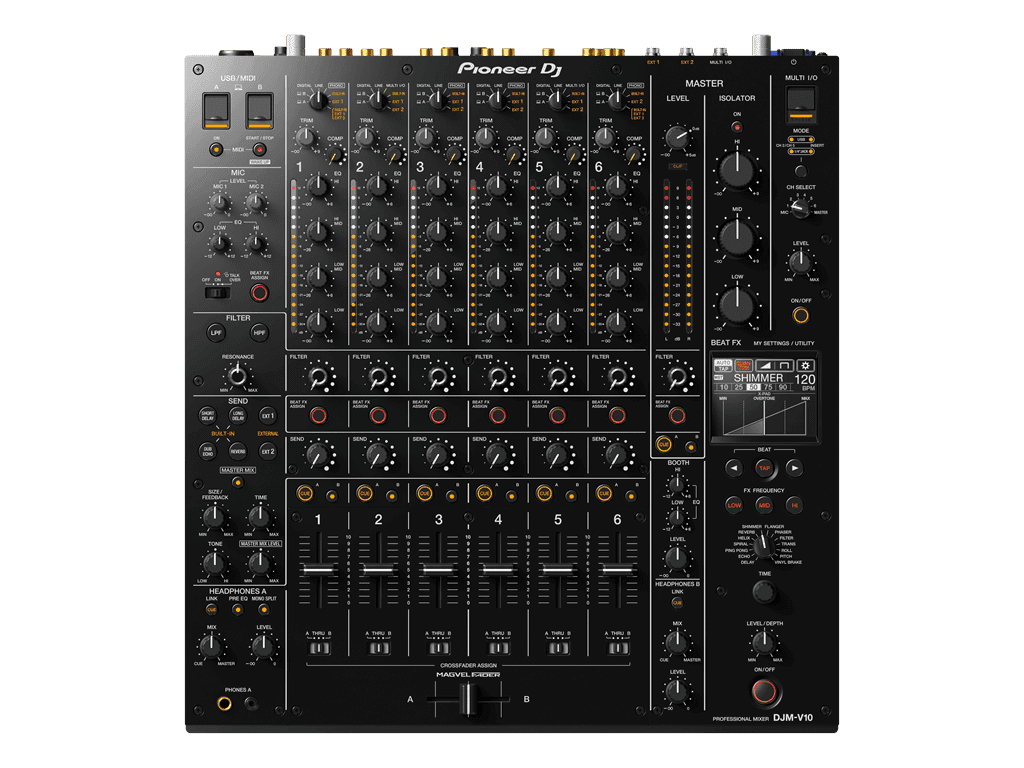Toggle the MIDI ON button
The image size is (1024, 768).
click(215, 150)
